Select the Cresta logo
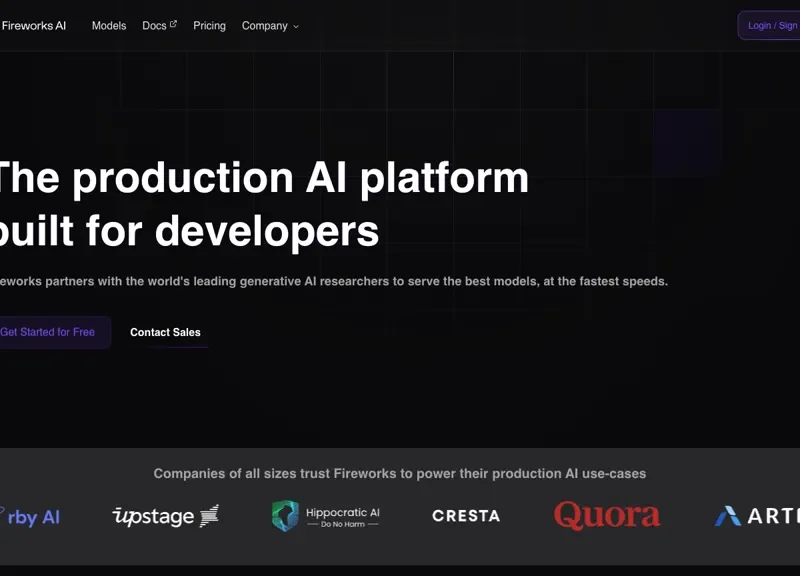This screenshot has width=800, height=576. click(466, 516)
